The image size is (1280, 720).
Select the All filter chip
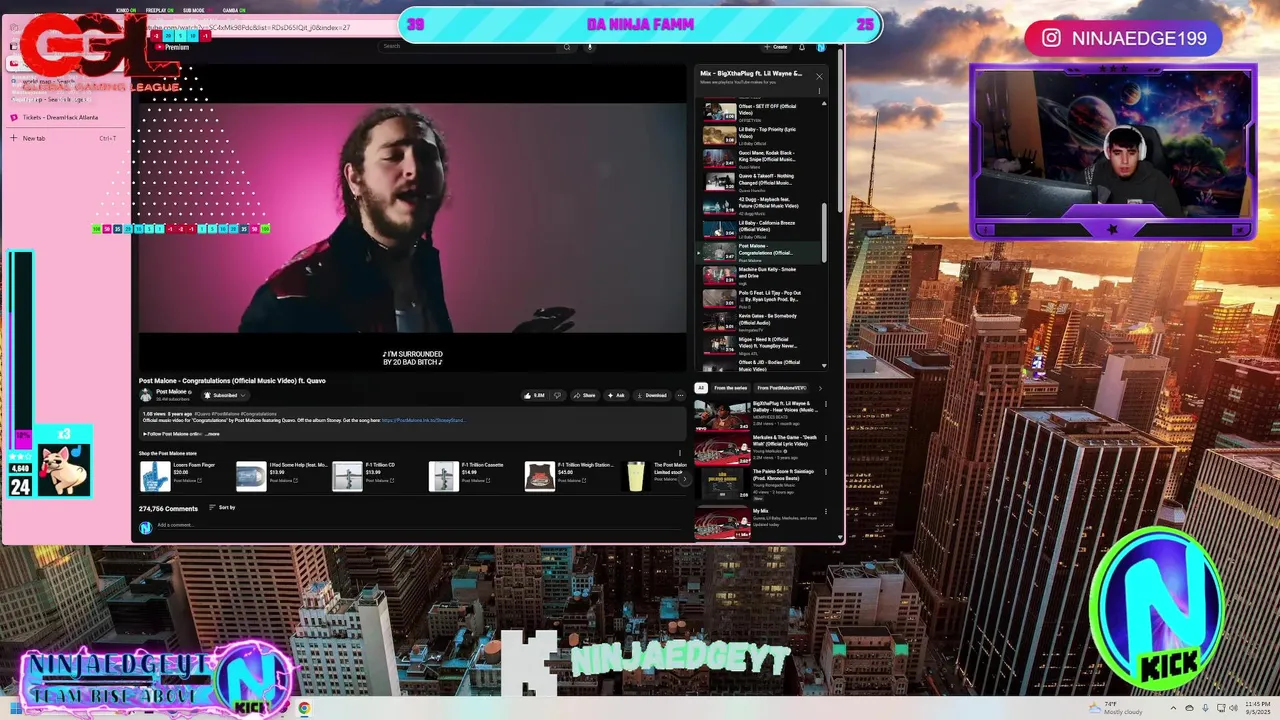(x=701, y=388)
